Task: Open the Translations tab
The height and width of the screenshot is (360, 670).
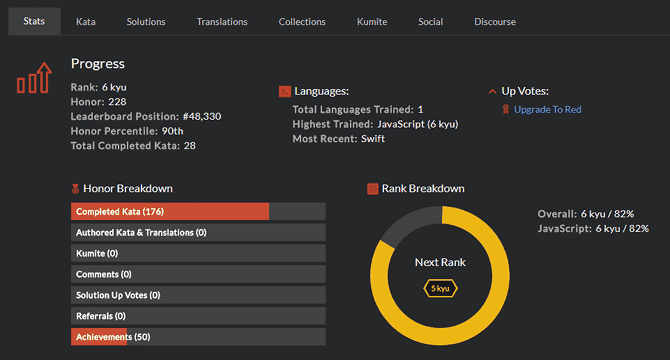Action: (x=222, y=22)
